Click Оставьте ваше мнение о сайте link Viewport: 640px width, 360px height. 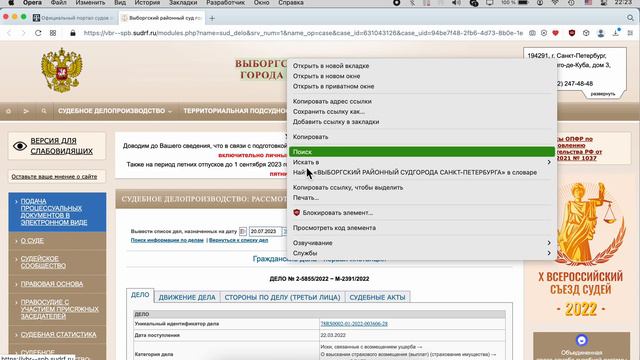click(54, 177)
